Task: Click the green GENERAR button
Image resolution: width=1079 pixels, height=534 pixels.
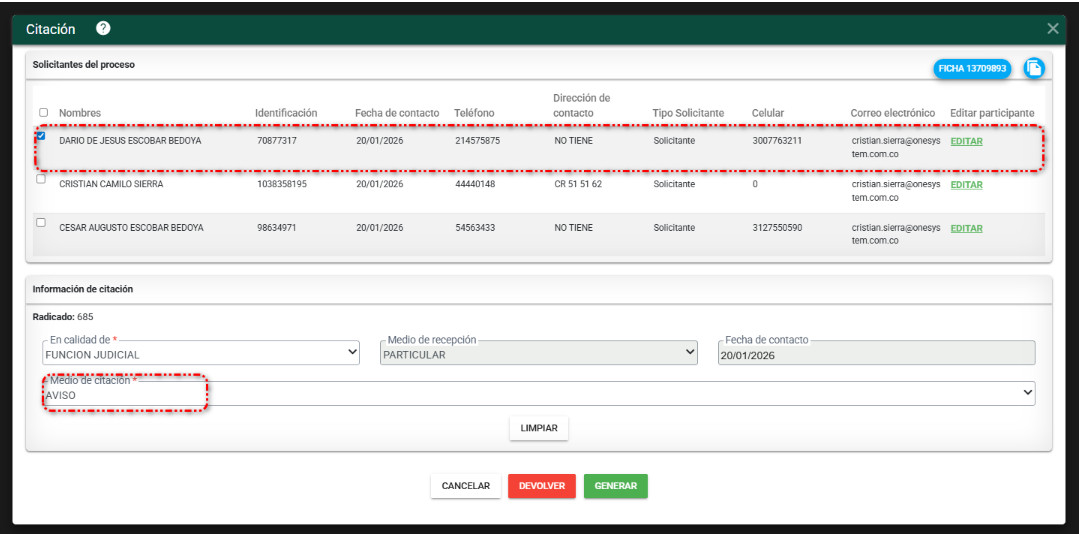Action: click(616, 486)
